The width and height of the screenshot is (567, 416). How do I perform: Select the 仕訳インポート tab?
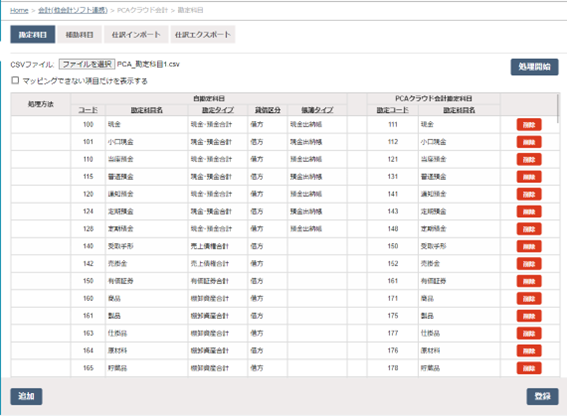pyautogui.click(x=136, y=35)
